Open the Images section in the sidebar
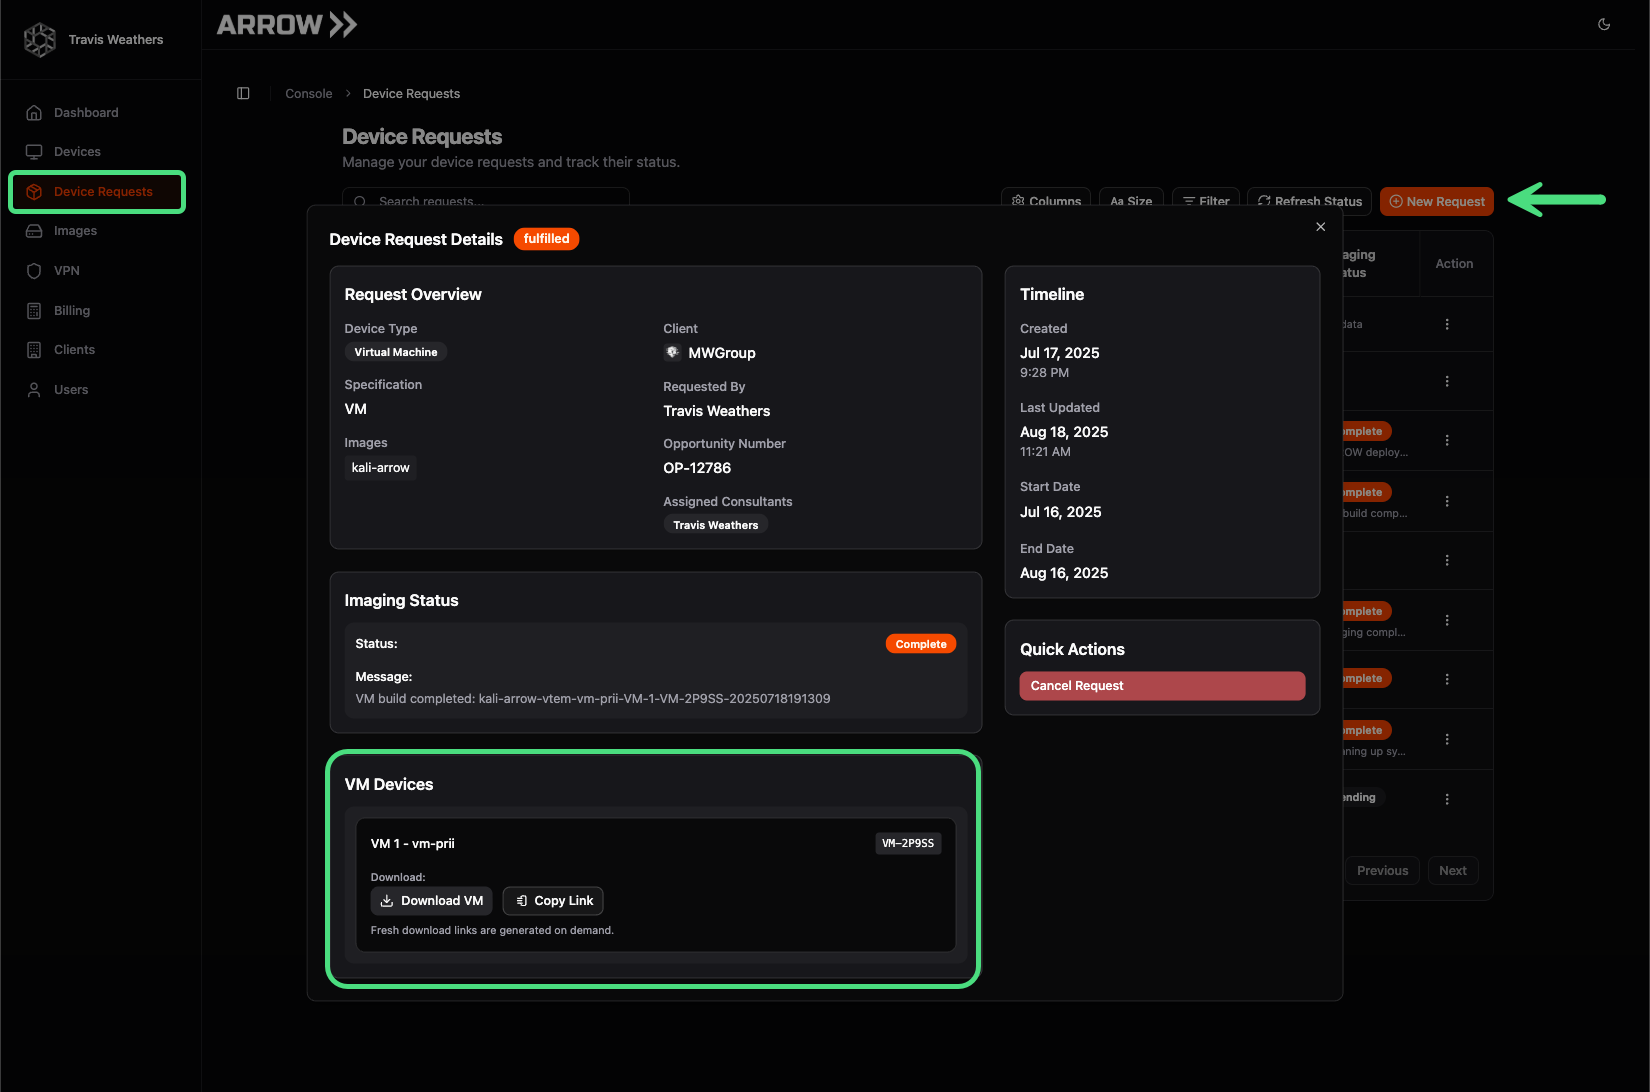Viewport: 1650px width, 1092px height. [74, 230]
